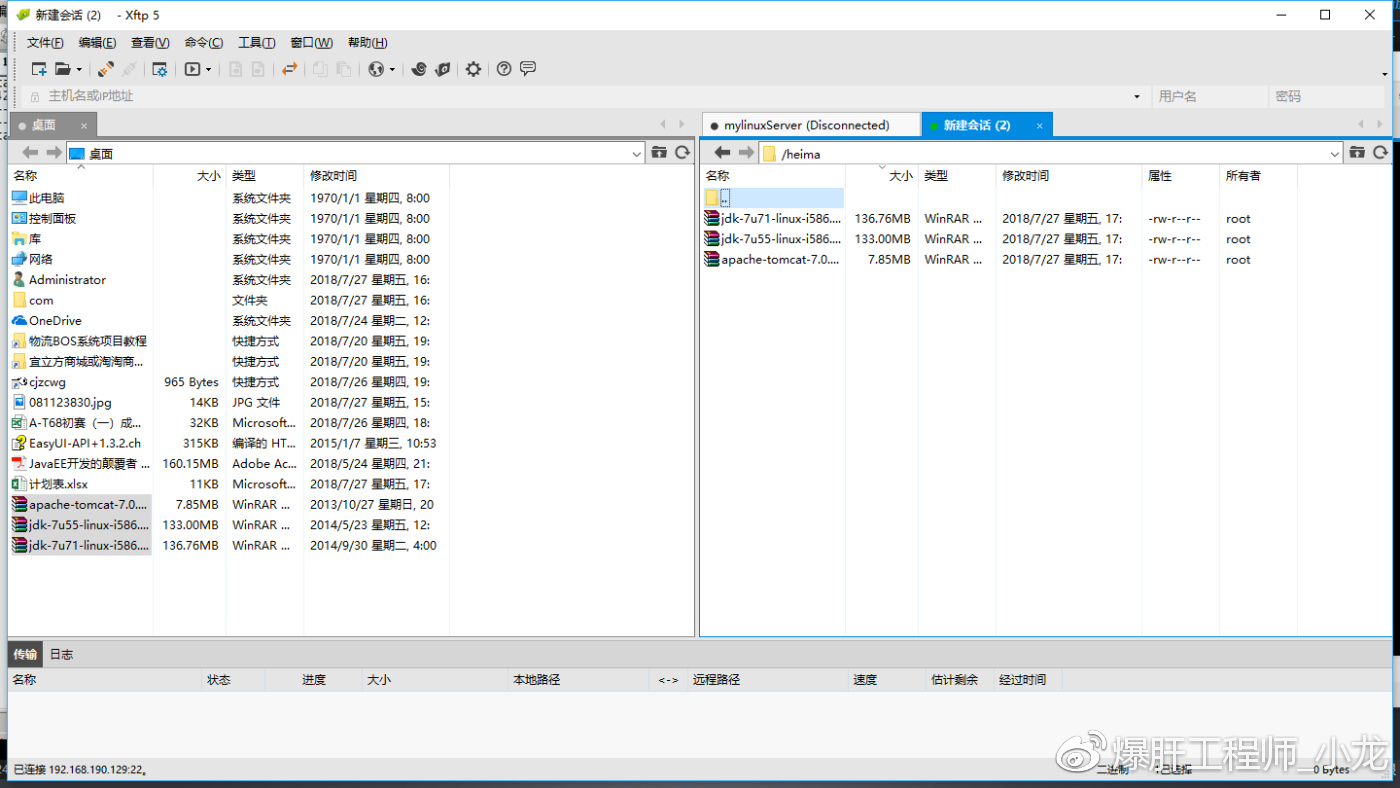This screenshot has width=1400, height=788.
Task: Refresh the local pane file list
Action: click(x=683, y=153)
